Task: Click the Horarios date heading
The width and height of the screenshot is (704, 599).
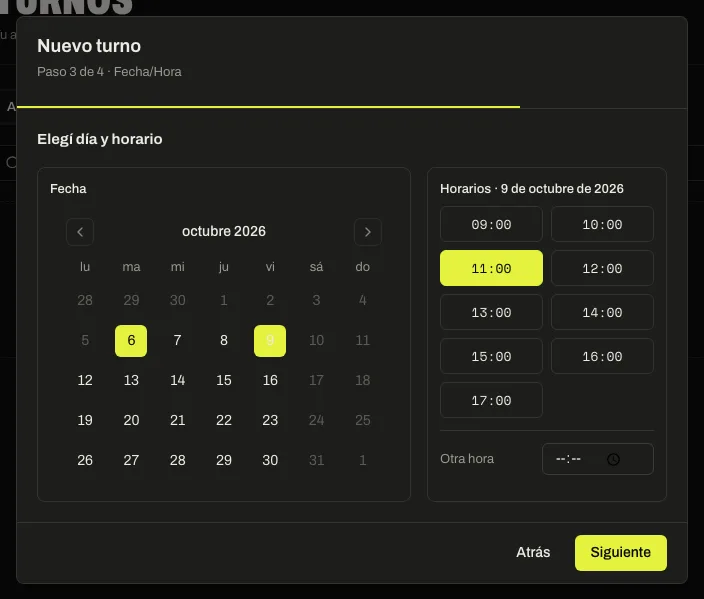Action: [x=532, y=189]
